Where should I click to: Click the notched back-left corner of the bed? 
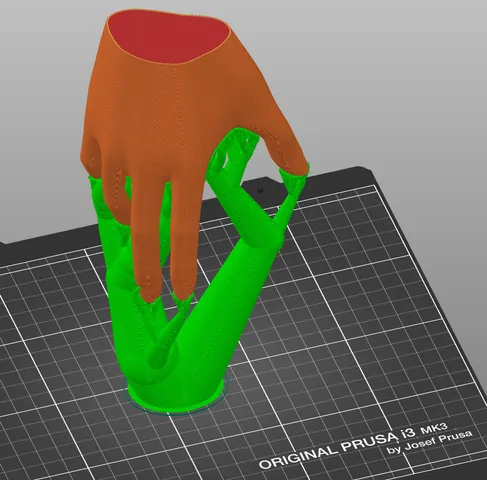click(x=7, y=247)
